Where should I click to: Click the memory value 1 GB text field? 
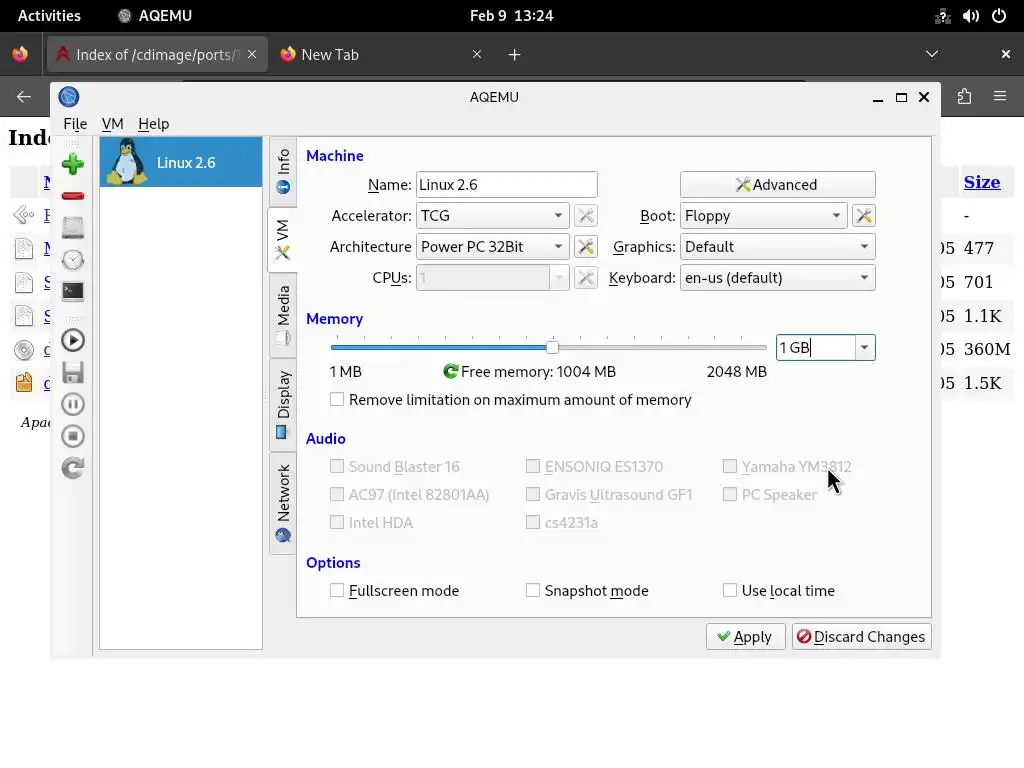tap(816, 347)
